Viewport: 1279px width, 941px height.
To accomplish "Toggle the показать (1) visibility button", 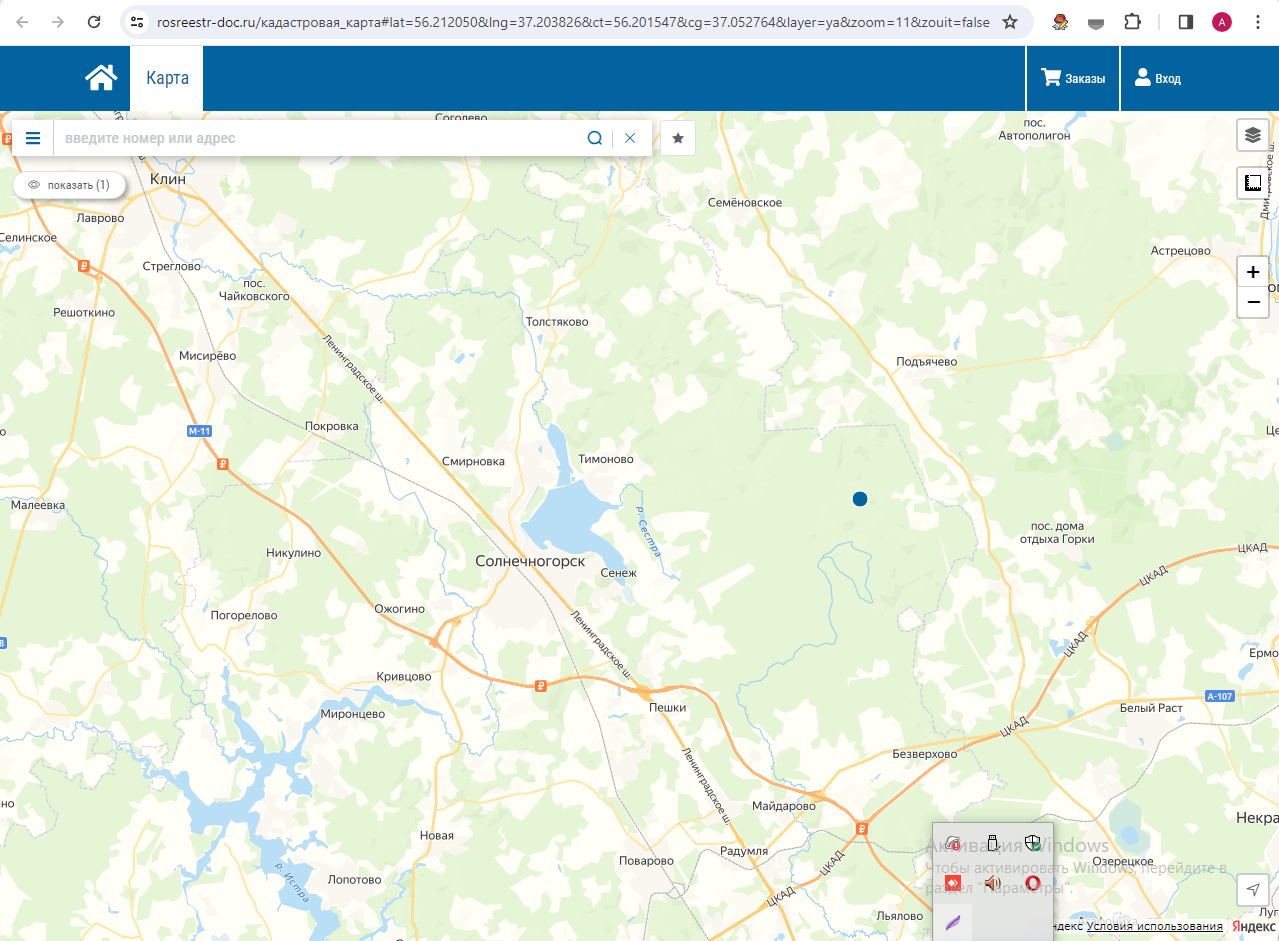I will pyautogui.click(x=69, y=185).
